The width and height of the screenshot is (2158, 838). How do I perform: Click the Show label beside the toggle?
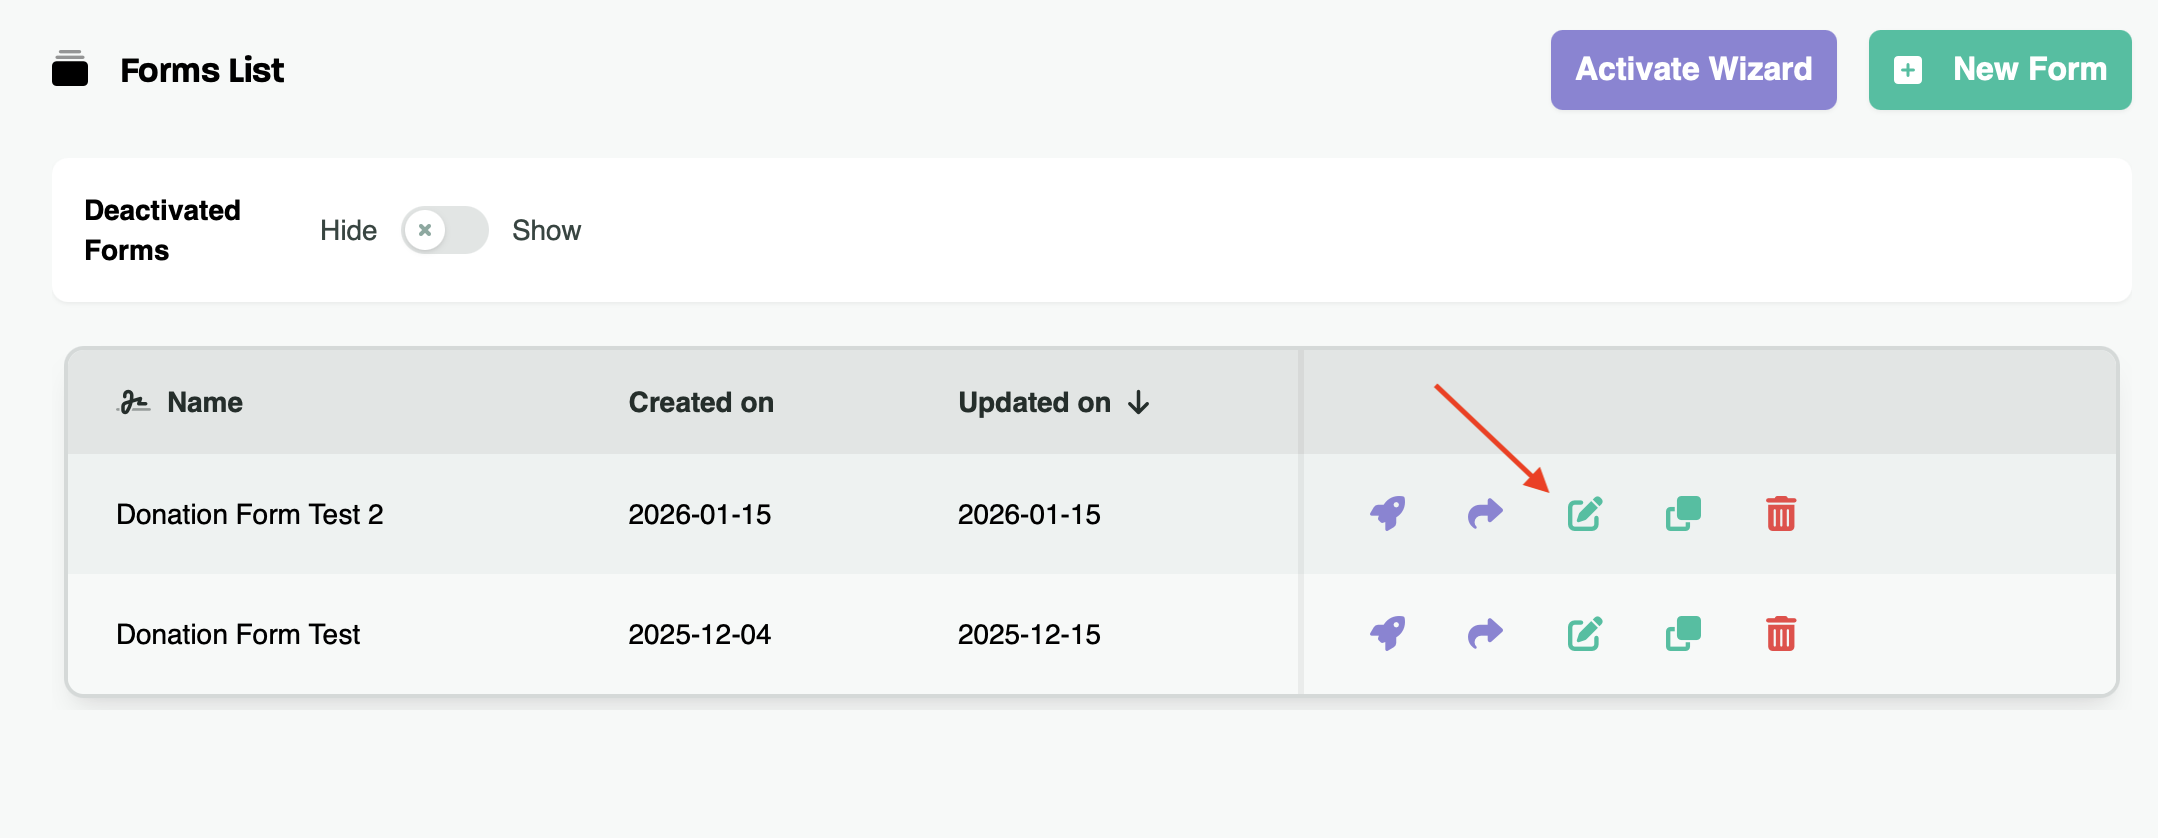pos(546,230)
